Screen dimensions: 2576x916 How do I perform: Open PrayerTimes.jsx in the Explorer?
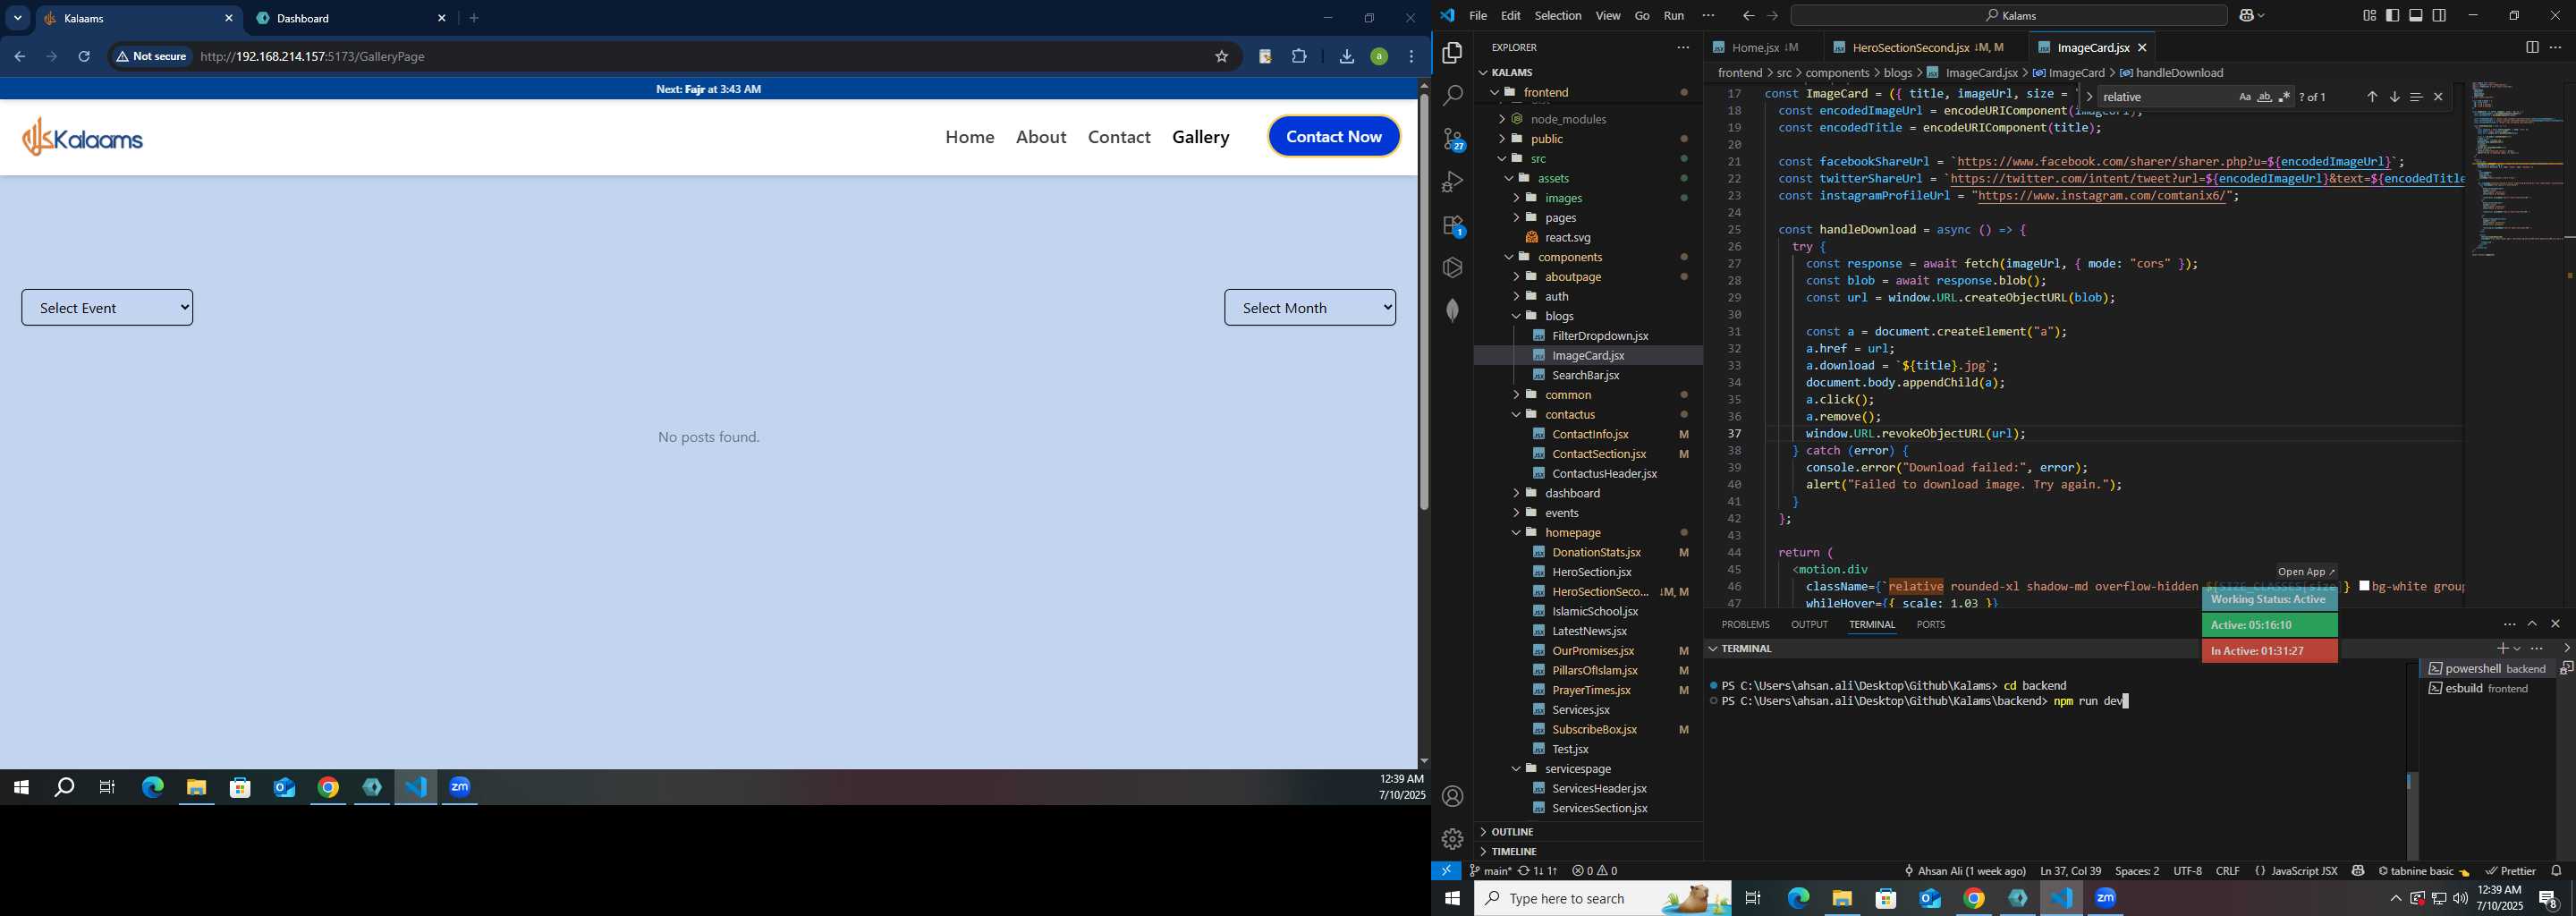click(1591, 690)
